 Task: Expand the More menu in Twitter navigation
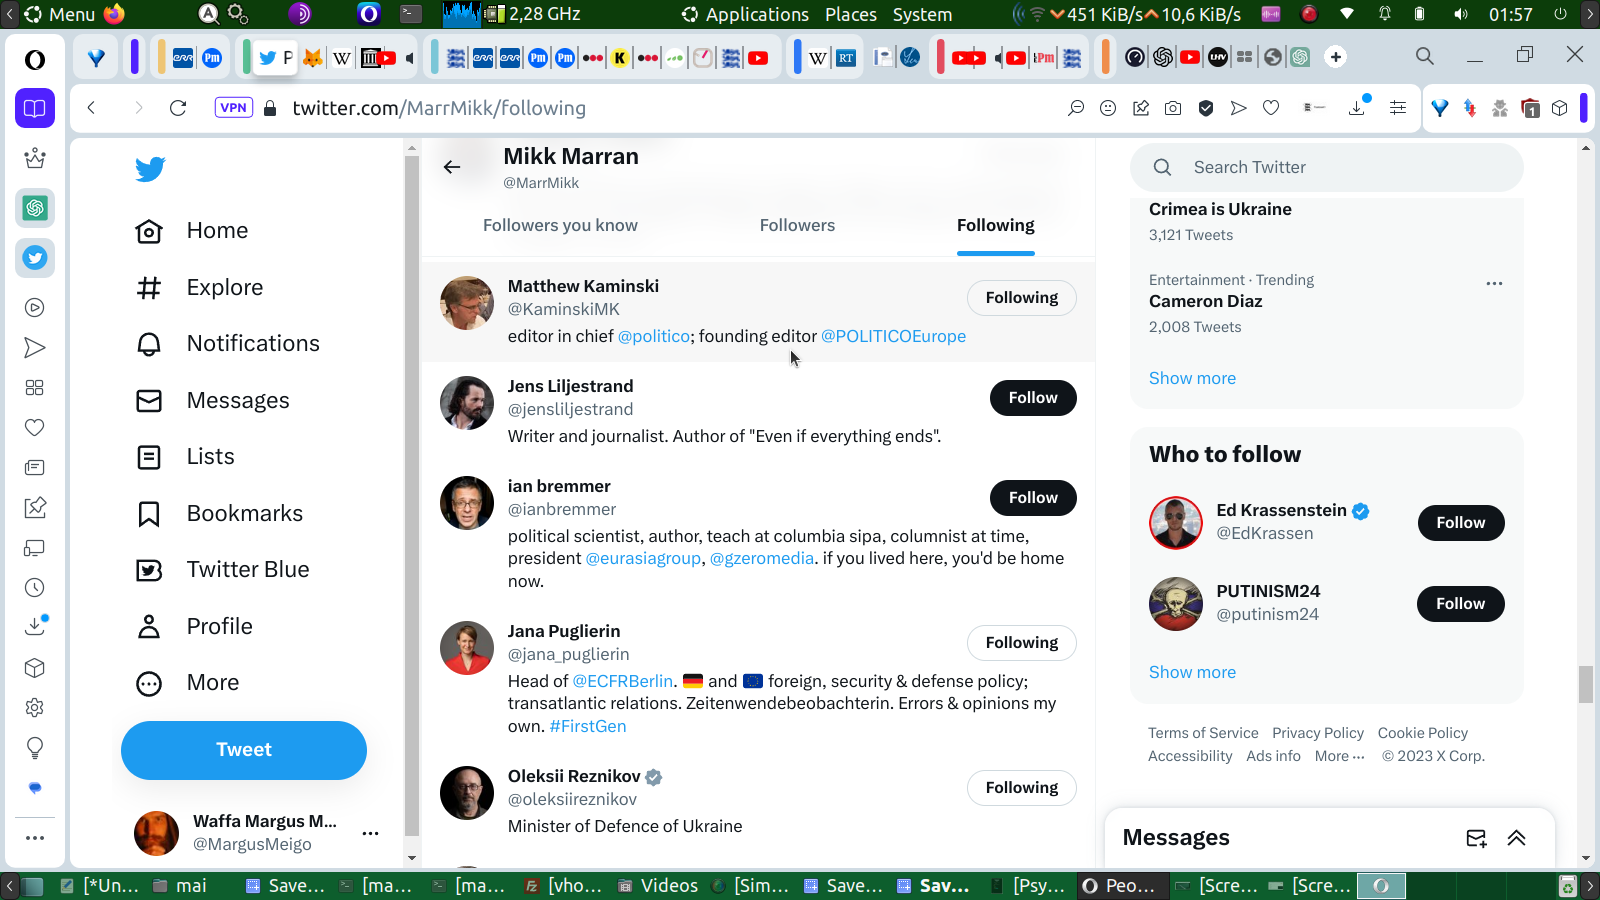[188, 683]
